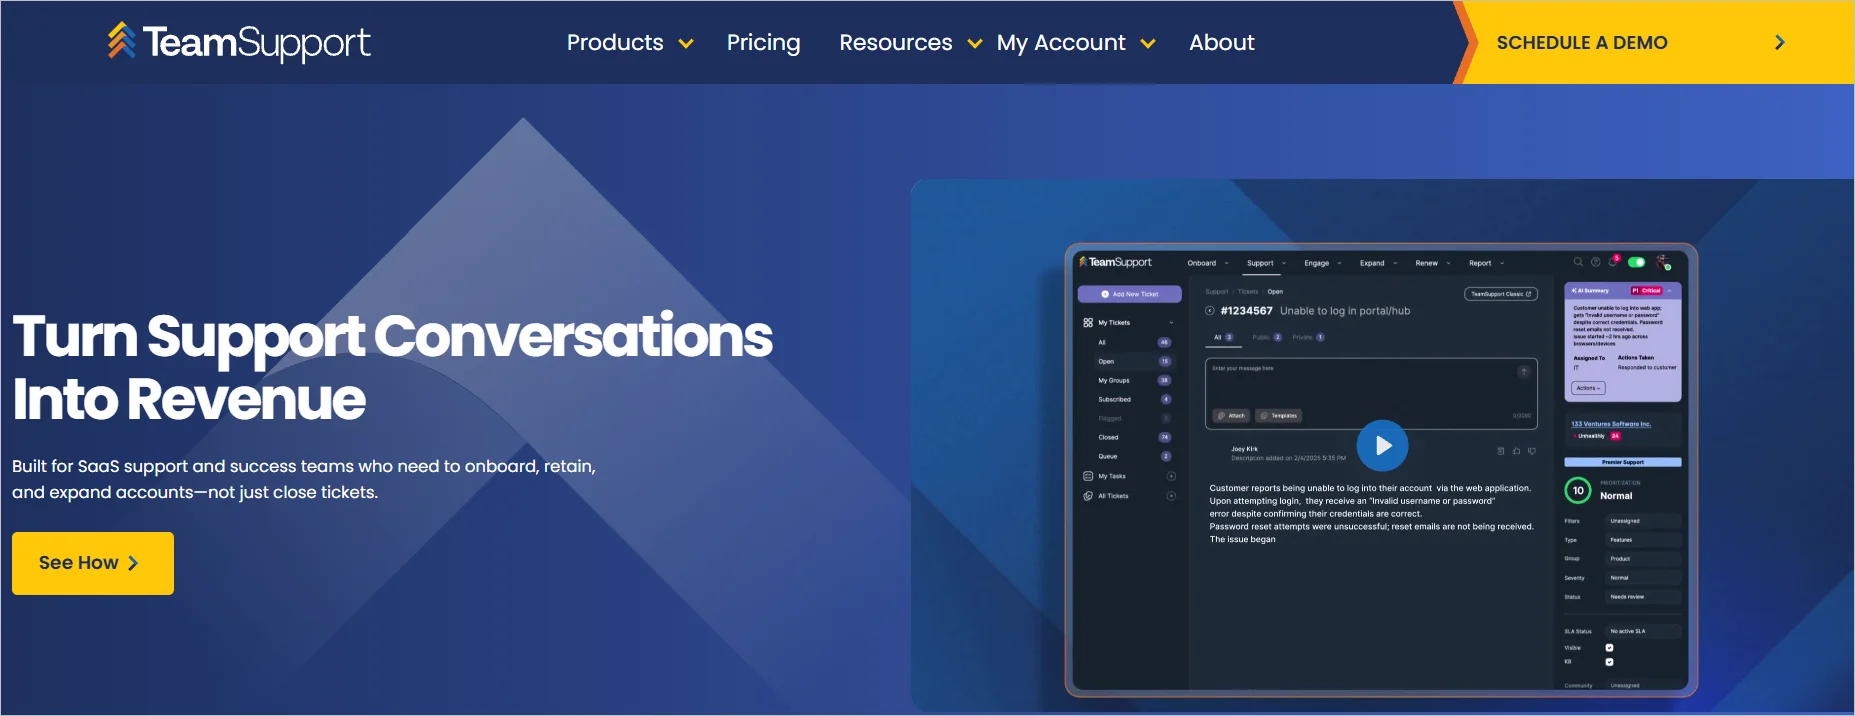The width and height of the screenshot is (1855, 716).
Task: Click the paragraph starting "Built for SaaS support"
Action: 304,479
